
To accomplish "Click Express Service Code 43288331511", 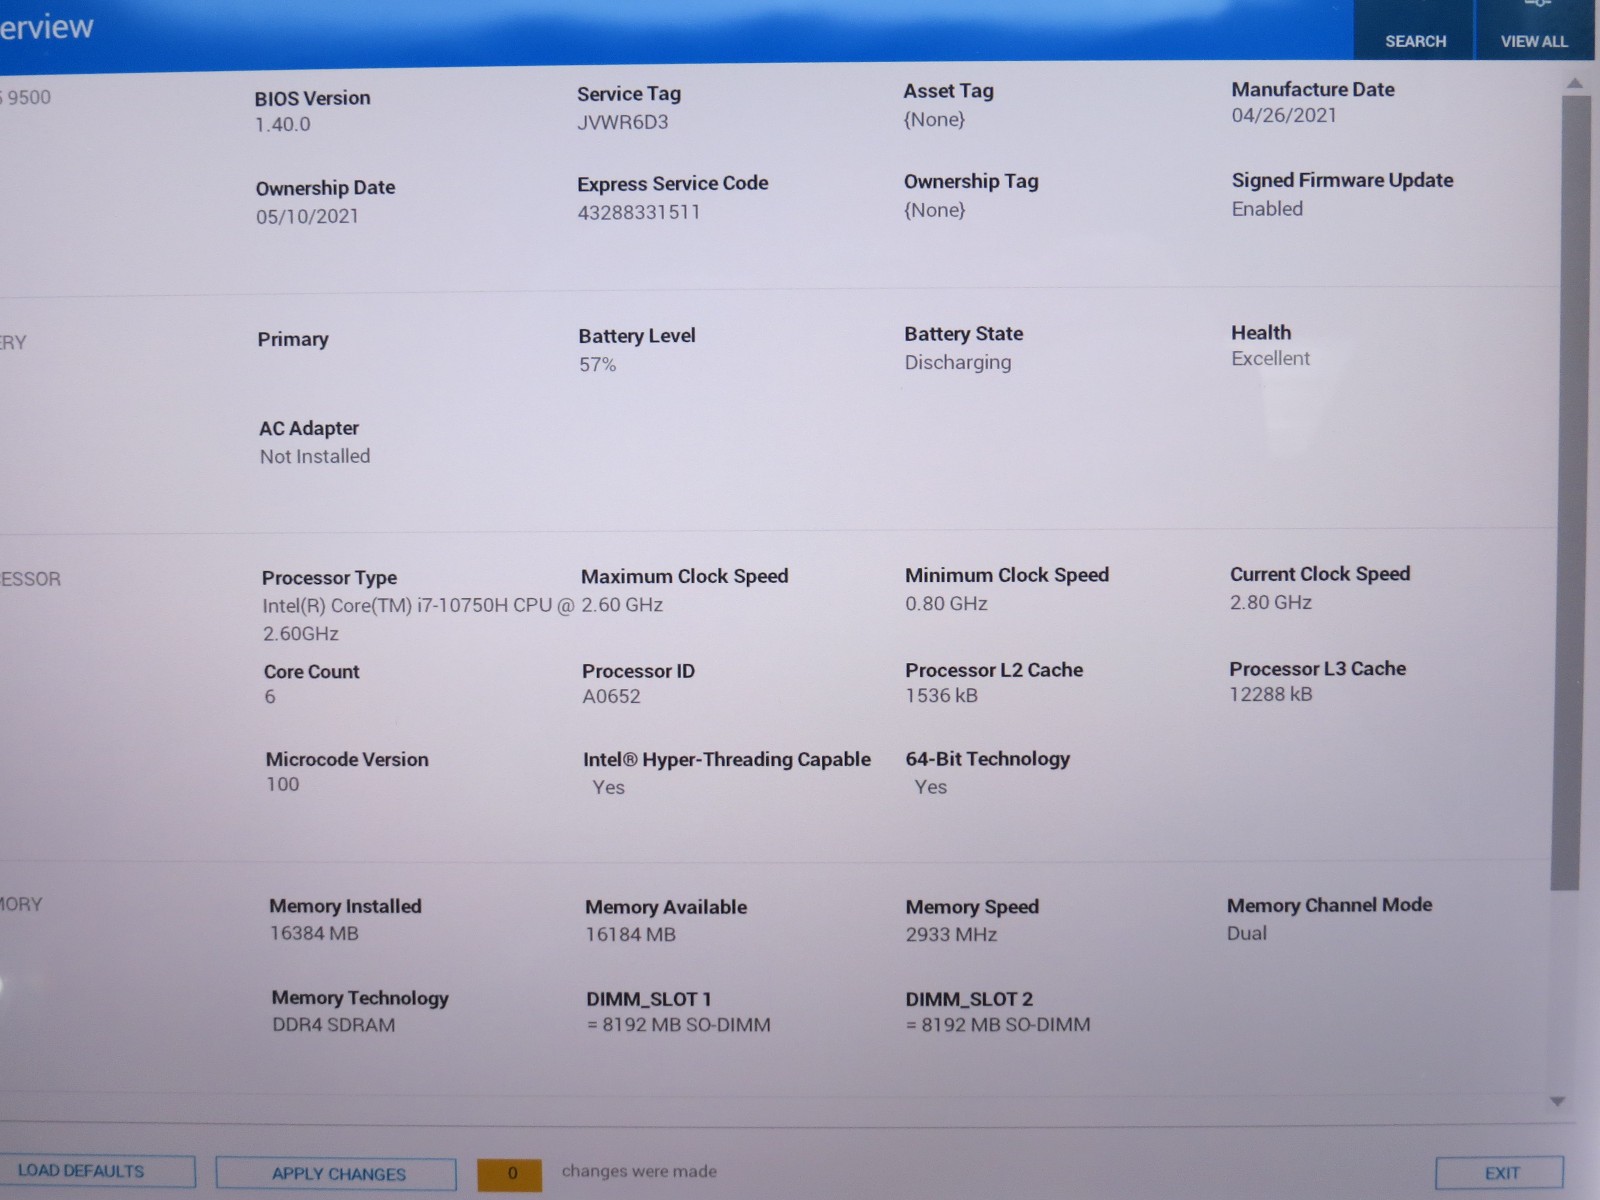I will pos(638,212).
